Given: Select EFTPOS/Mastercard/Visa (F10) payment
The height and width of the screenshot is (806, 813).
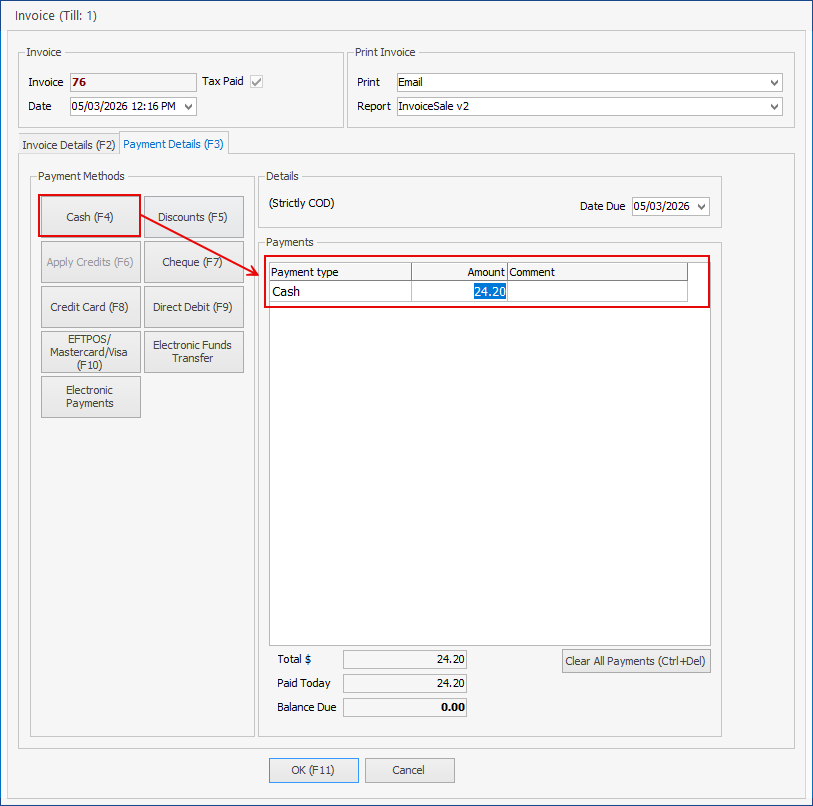Looking at the screenshot, I should click(x=91, y=352).
